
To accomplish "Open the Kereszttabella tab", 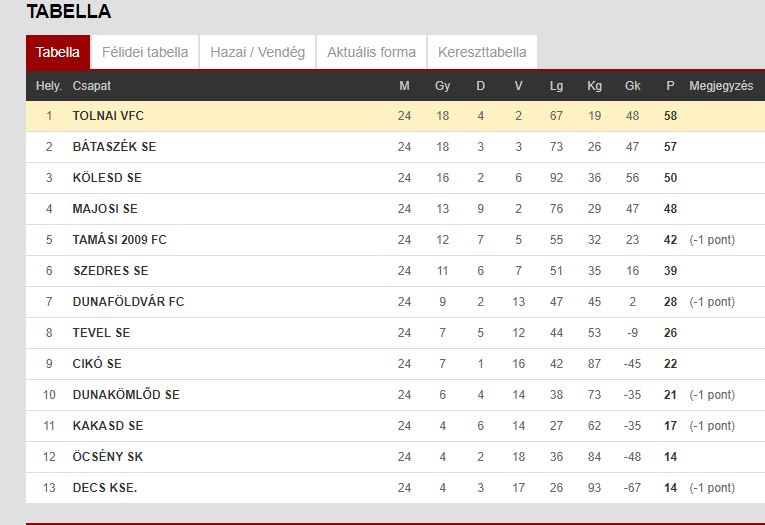I will click(x=482, y=52).
